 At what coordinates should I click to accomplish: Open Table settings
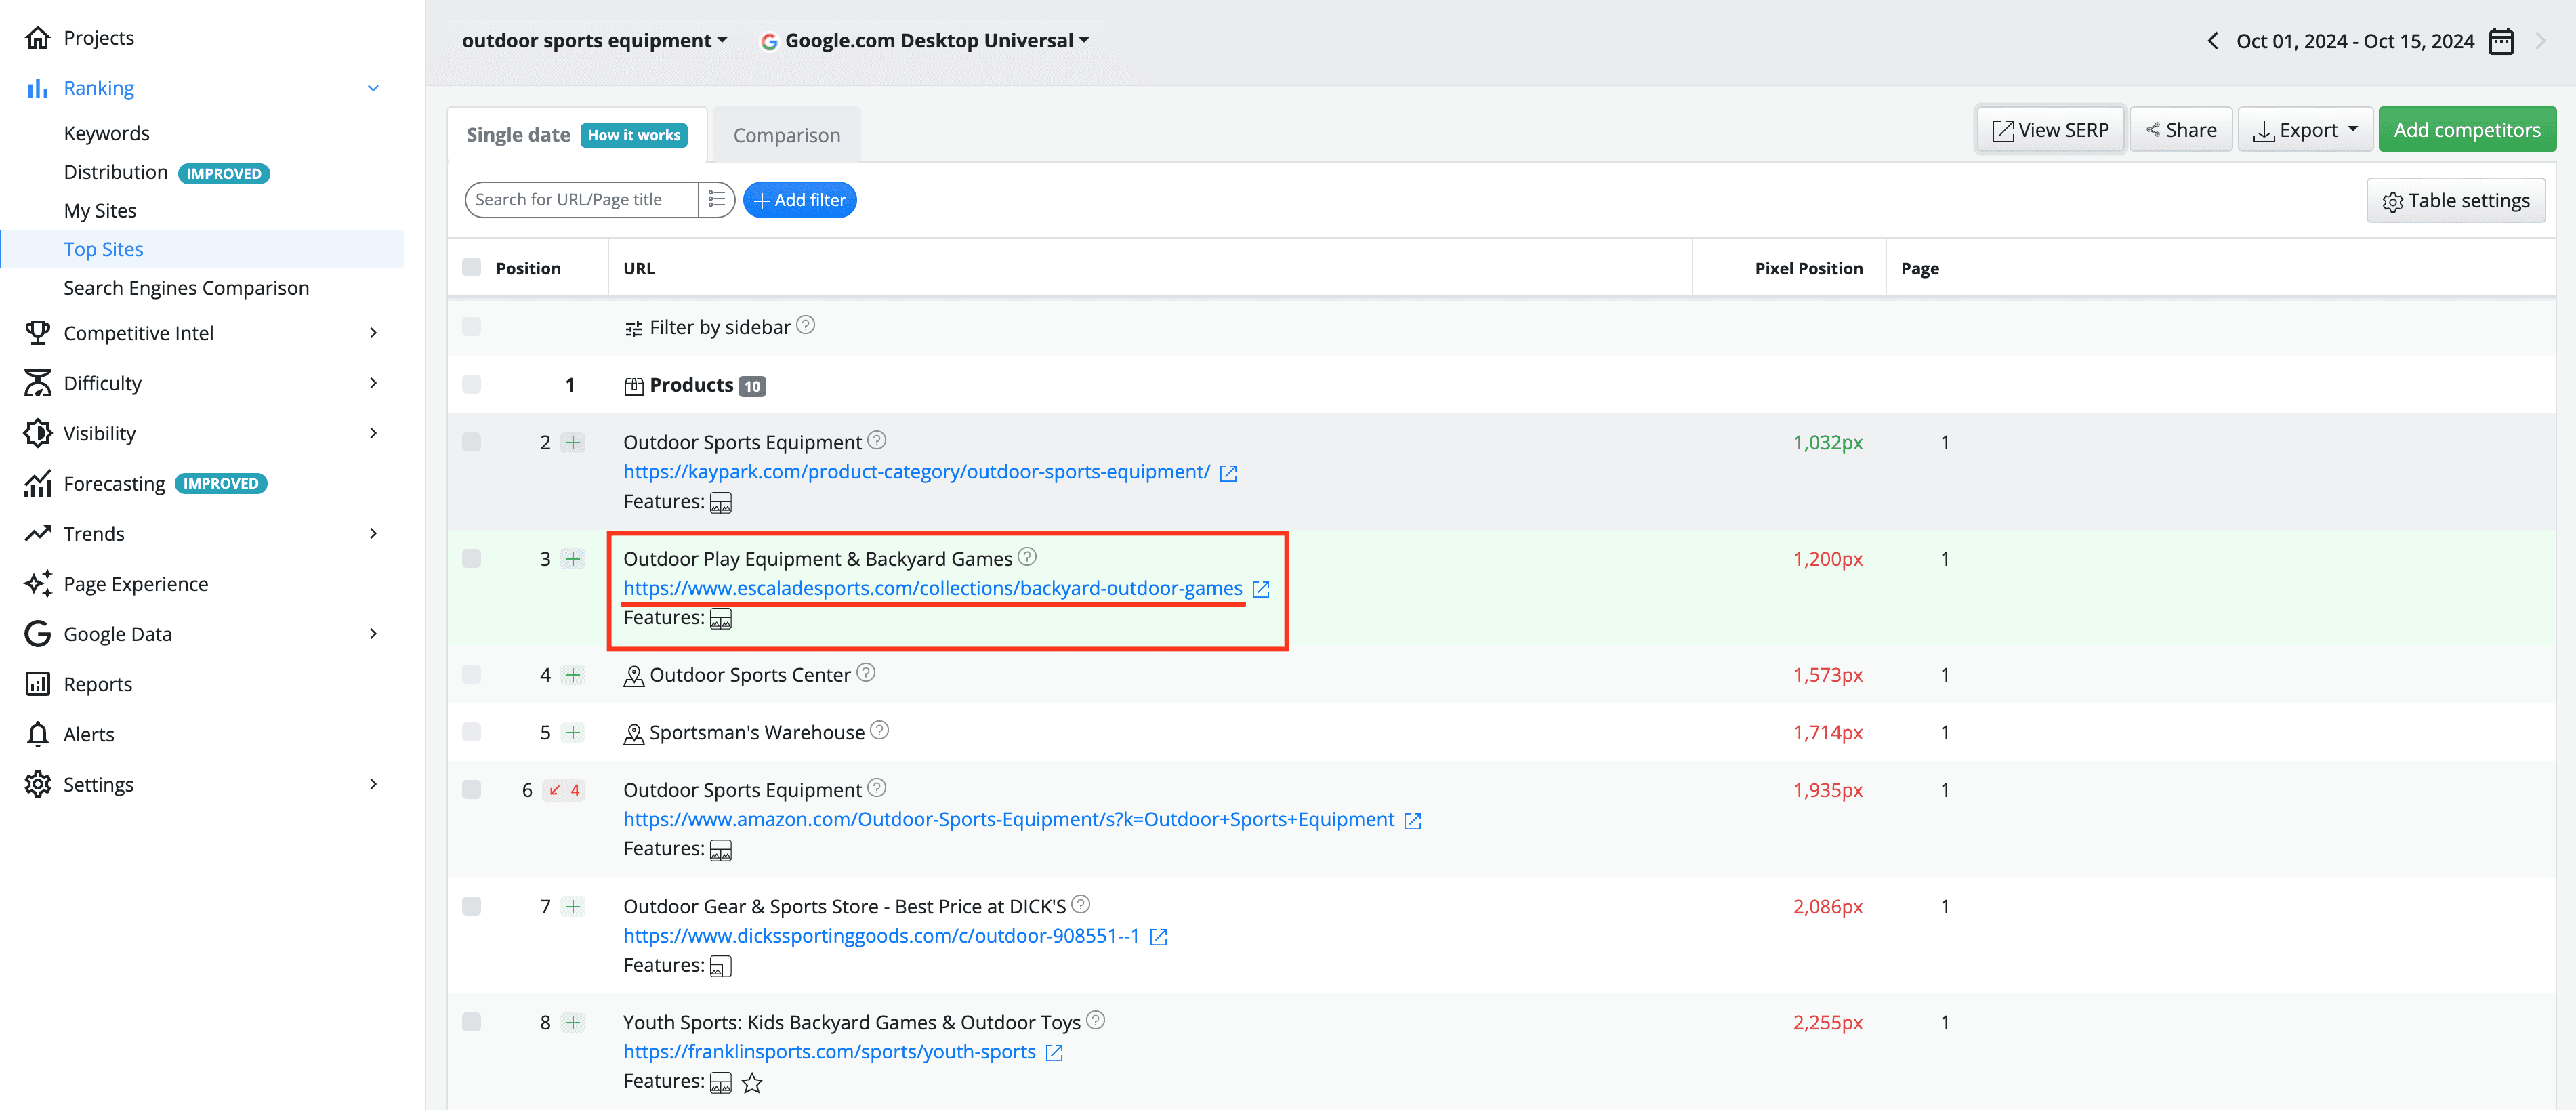(x=2456, y=201)
